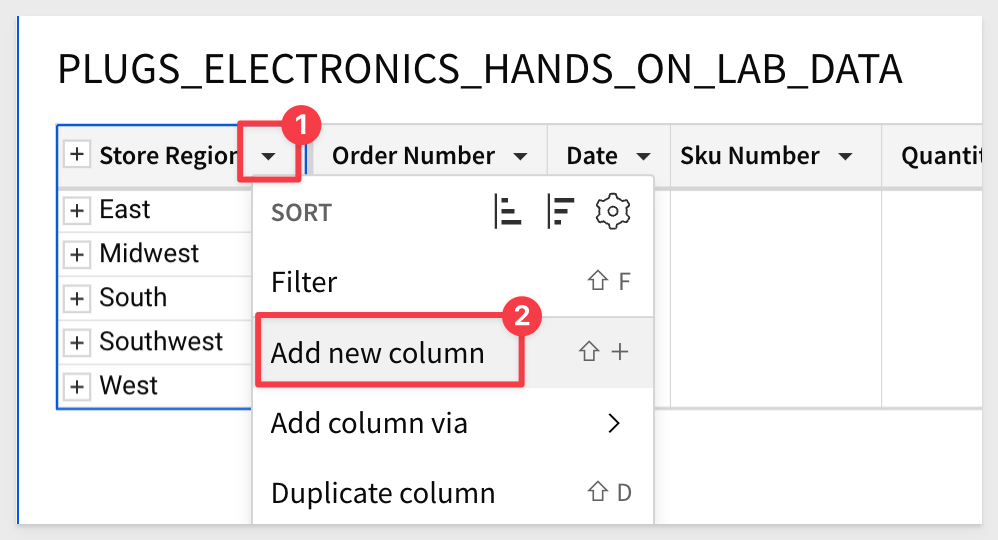Expand the West region row
Image resolution: width=998 pixels, height=540 pixels.
click(77, 386)
